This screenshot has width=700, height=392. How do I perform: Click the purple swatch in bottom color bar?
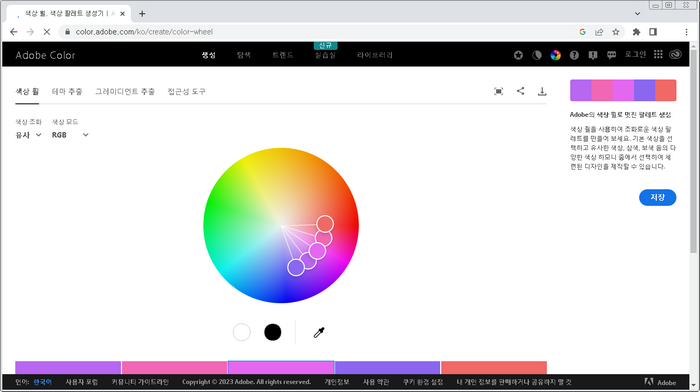[x=68, y=367]
